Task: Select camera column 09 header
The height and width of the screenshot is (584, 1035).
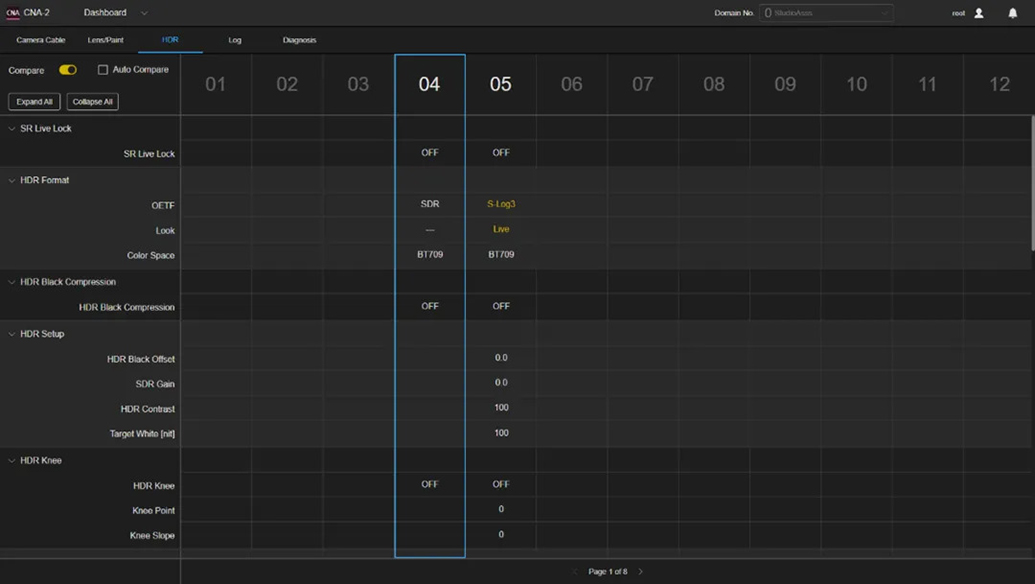Action: pyautogui.click(x=785, y=84)
